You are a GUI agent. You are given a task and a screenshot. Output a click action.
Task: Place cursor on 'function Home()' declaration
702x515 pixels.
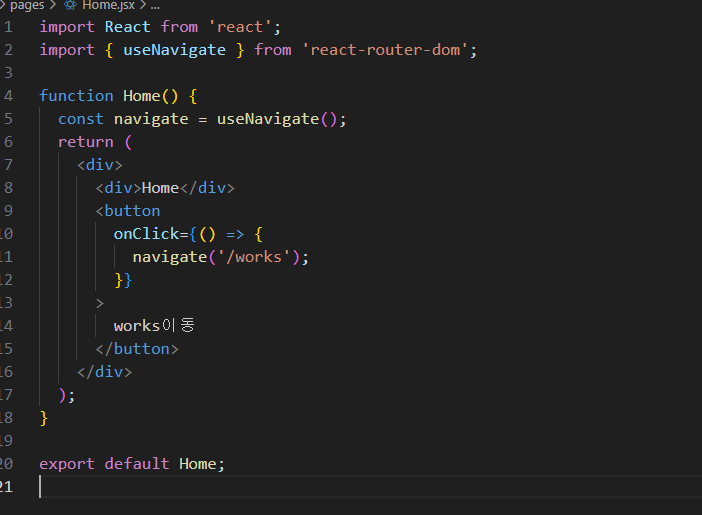108,96
